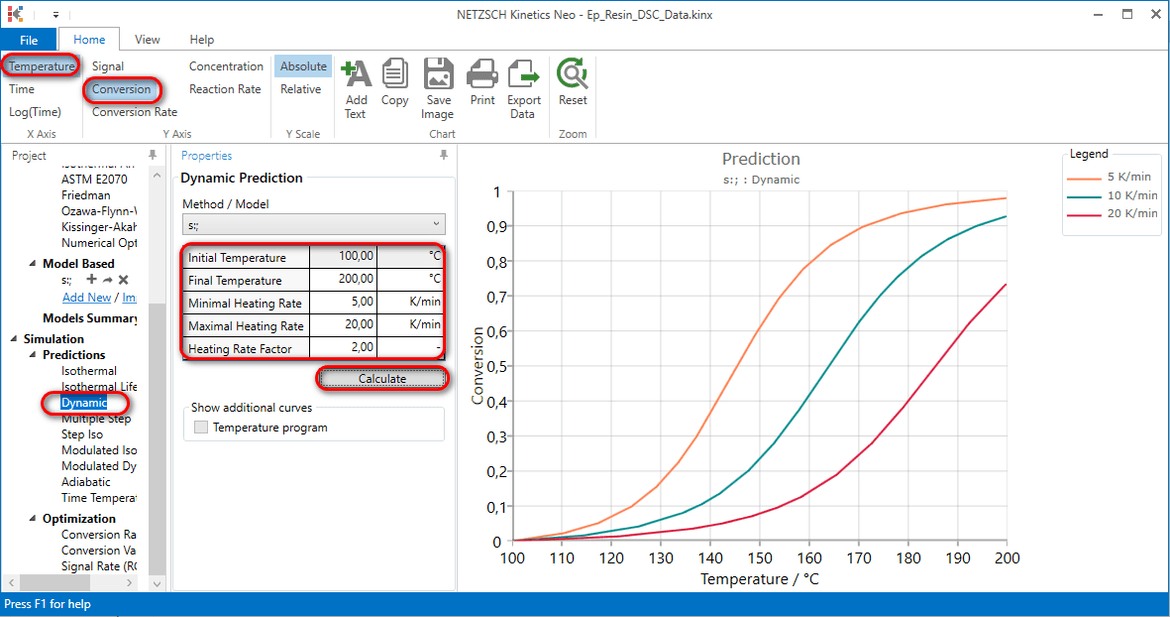Open the File menu
The image size is (1170, 617).
click(29, 39)
